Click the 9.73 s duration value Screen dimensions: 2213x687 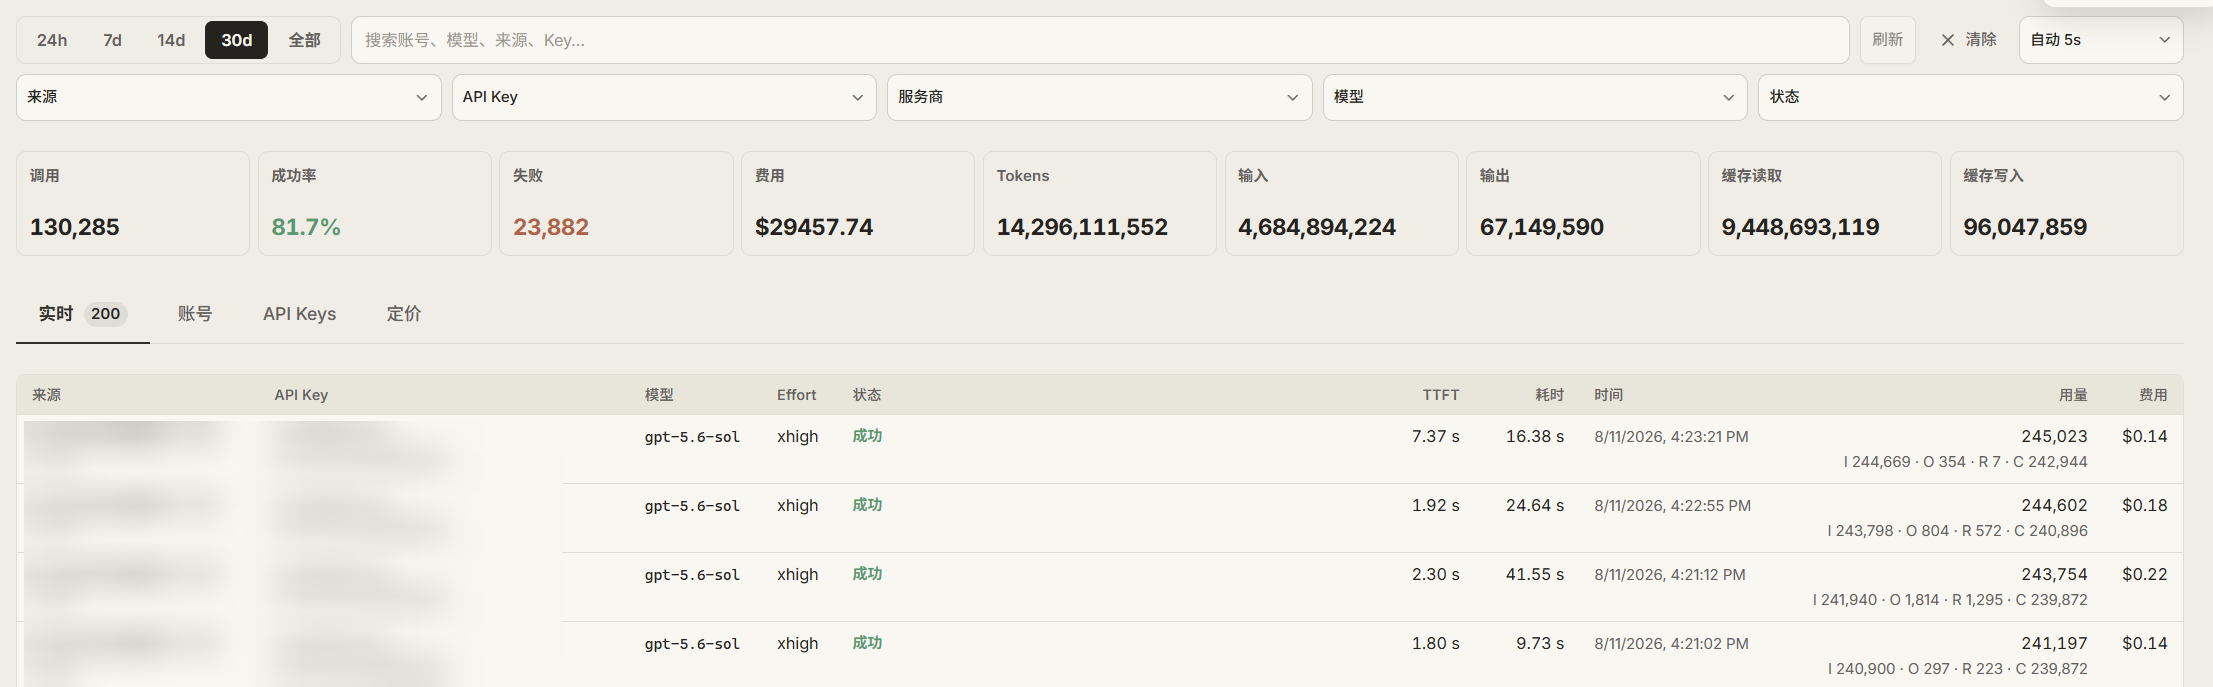pyautogui.click(x=1540, y=644)
